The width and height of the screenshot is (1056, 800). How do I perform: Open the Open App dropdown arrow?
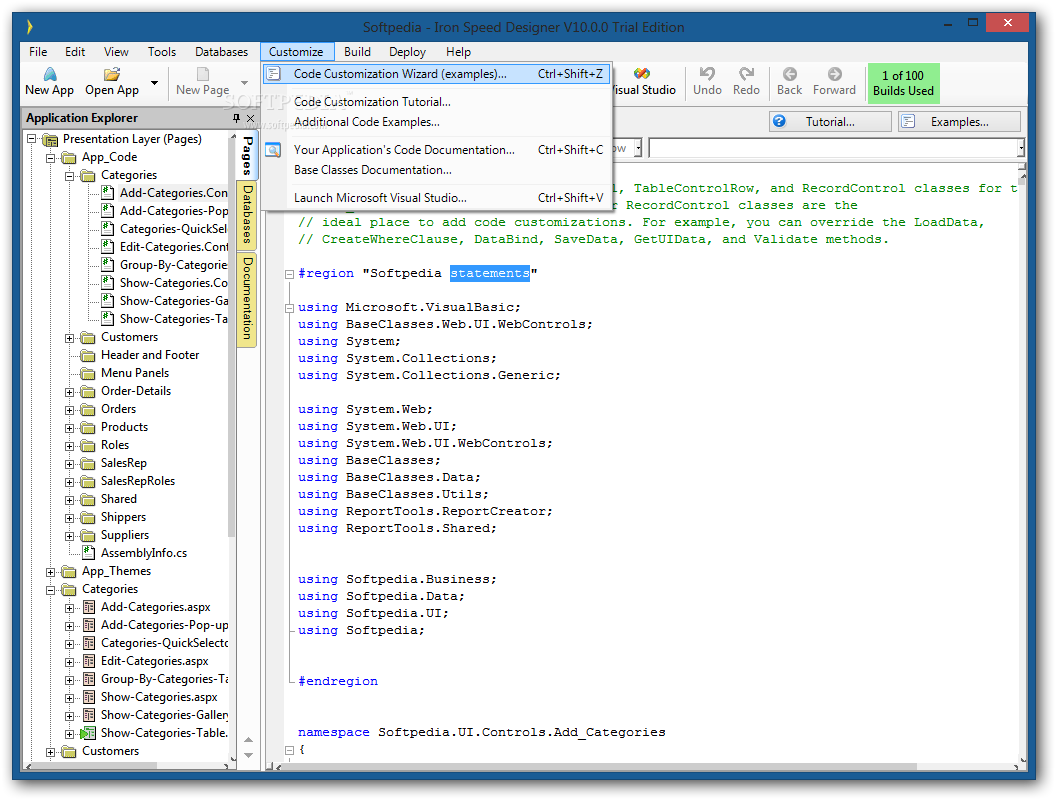(x=155, y=82)
